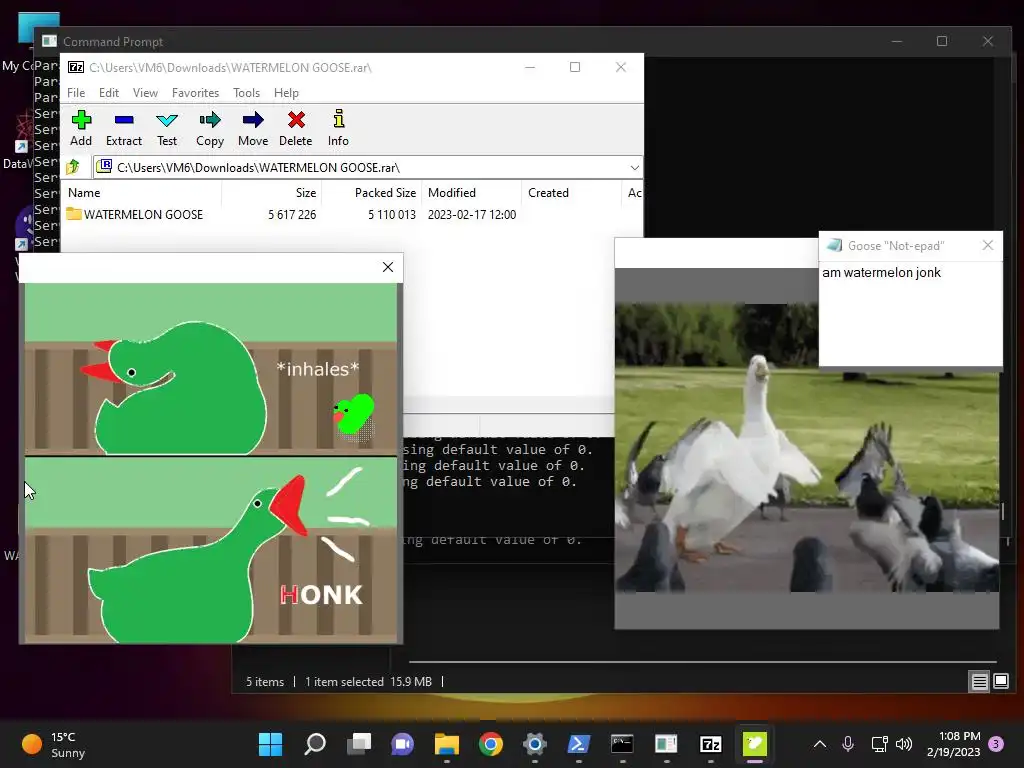1024x768 pixels.
Task: Expand the 7-Zip address path dropdown
Action: [x=634, y=168]
